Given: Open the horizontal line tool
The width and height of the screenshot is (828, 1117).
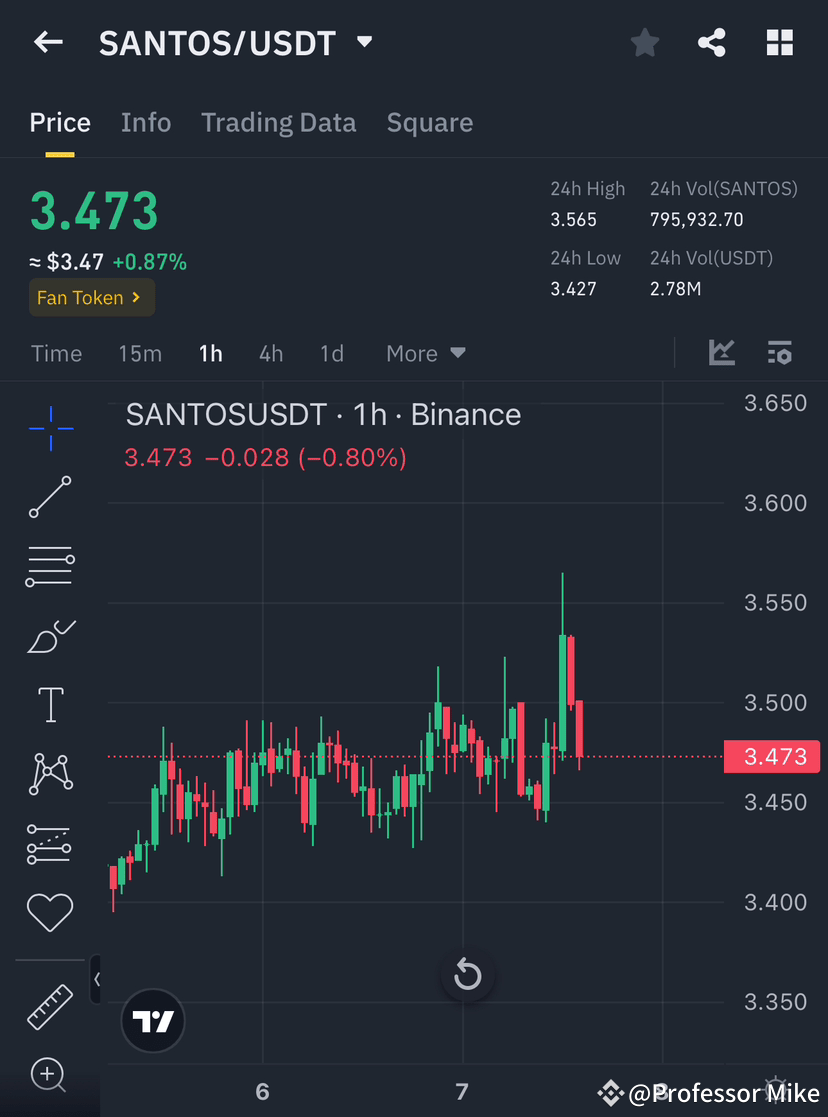Looking at the screenshot, I should point(50,566).
